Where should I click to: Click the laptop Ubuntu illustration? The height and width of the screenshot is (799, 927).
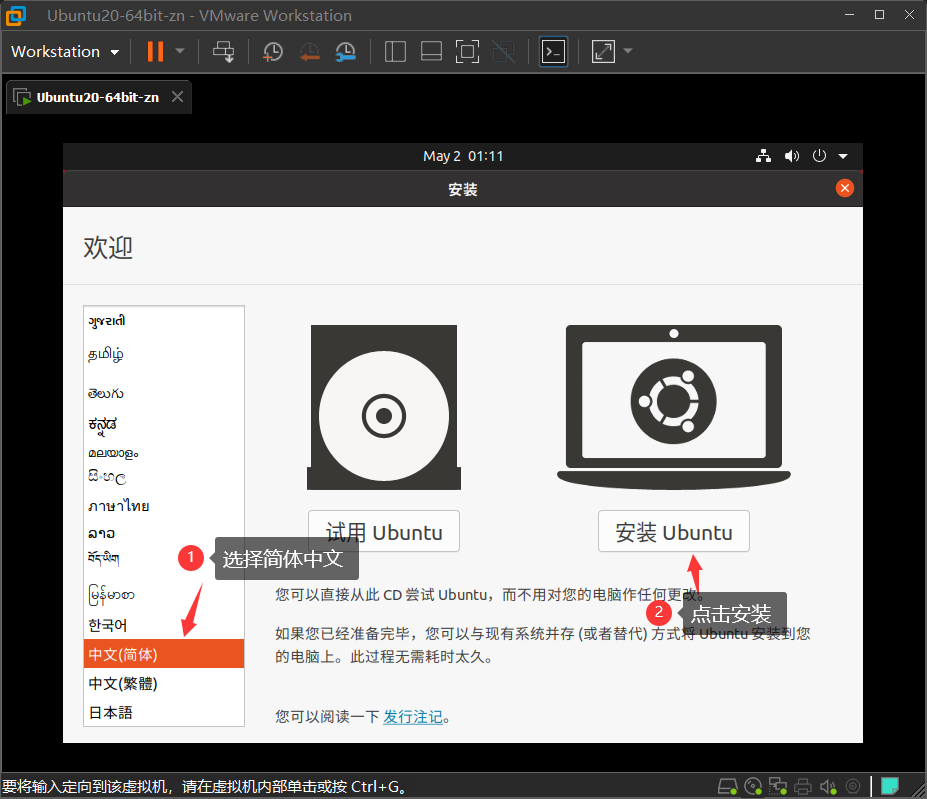click(673, 407)
